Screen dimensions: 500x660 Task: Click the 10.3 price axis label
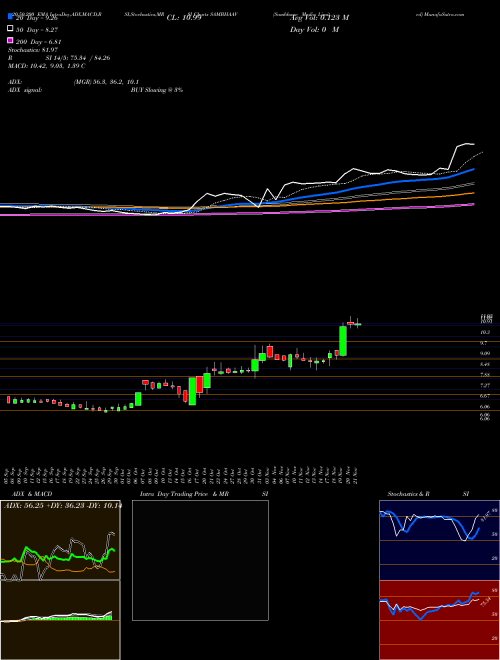tap(484, 332)
